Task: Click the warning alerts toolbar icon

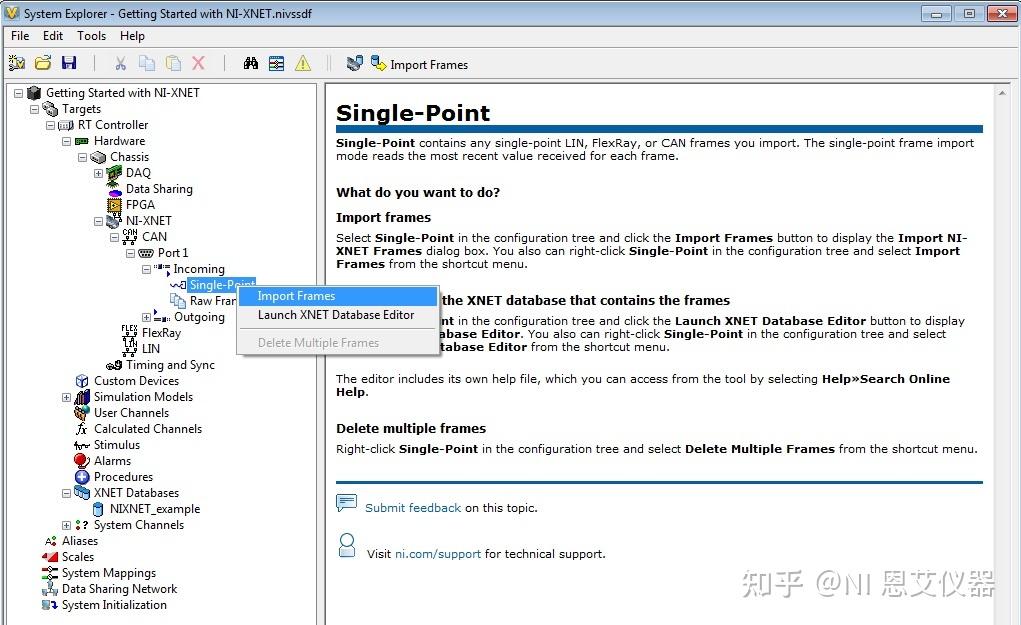Action: (302, 62)
